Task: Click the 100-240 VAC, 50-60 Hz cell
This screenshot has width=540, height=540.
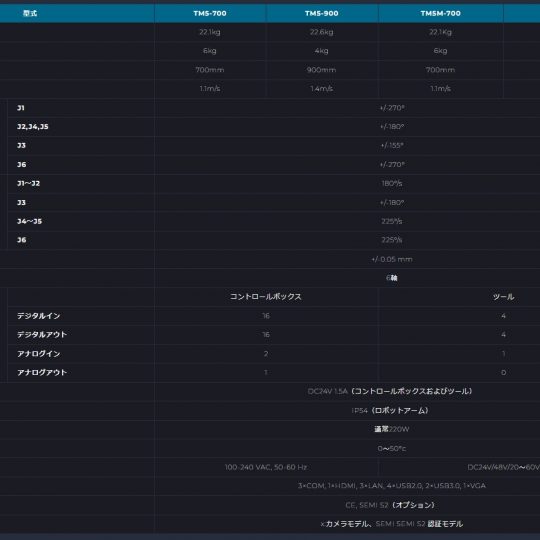Action: tap(266, 467)
